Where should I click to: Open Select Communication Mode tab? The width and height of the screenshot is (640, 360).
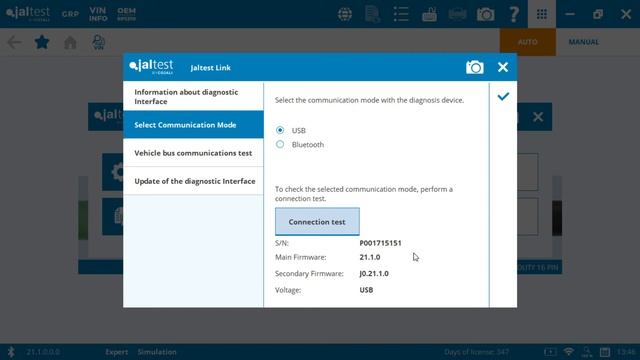193,125
